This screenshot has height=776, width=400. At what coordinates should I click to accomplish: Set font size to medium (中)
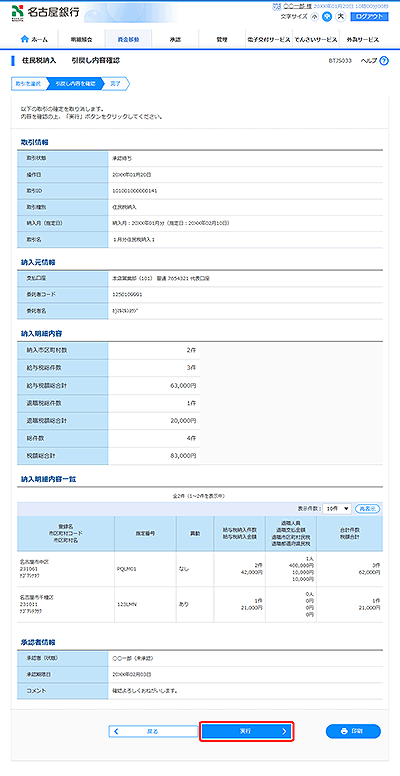coord(327,16)
